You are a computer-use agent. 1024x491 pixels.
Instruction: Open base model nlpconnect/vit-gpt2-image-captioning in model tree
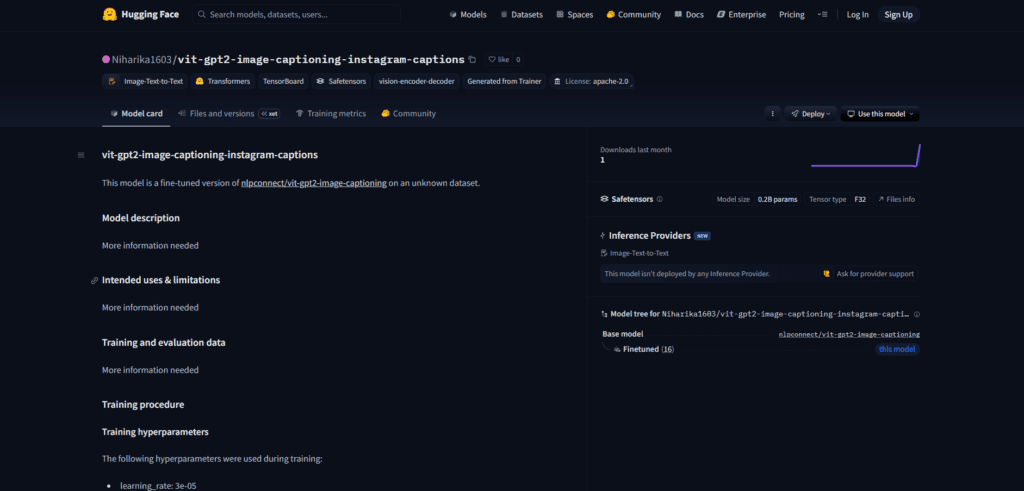click(x=849, y=334)
